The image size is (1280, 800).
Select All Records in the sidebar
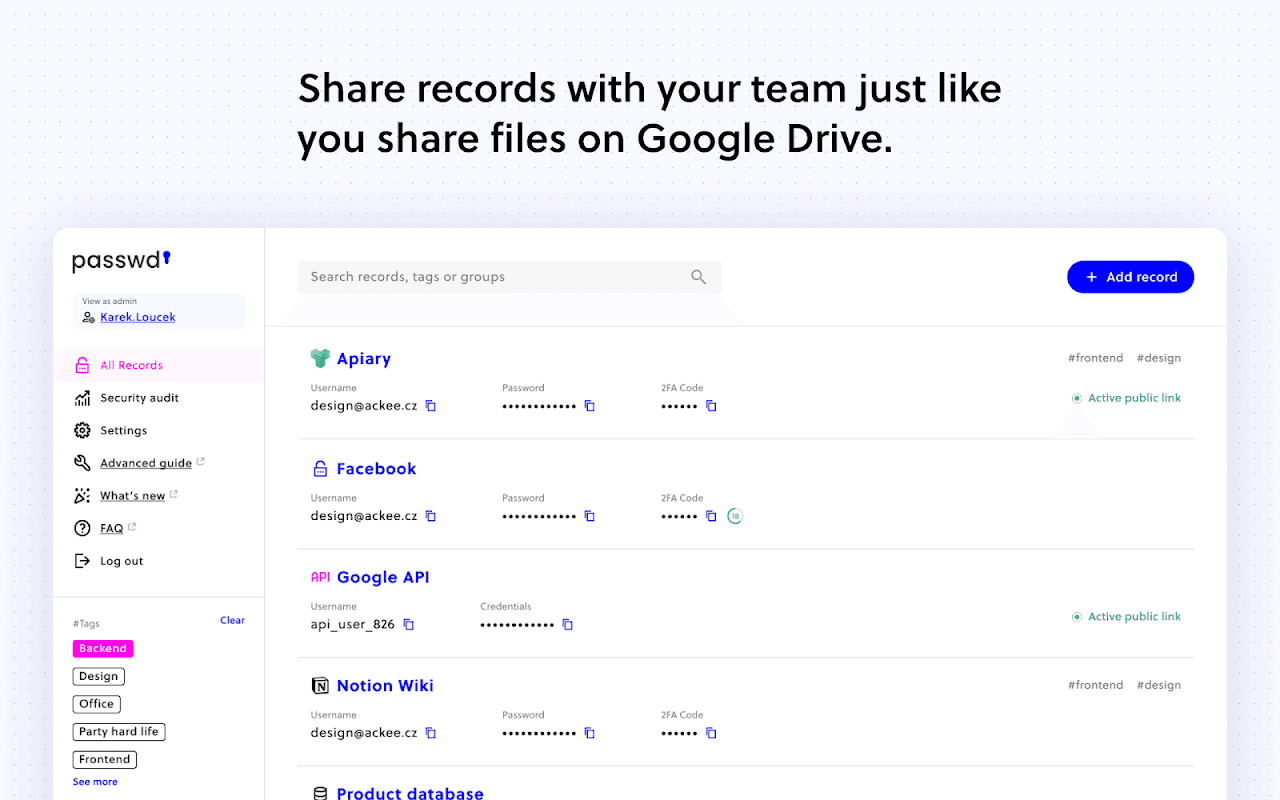click(x=131, y=365)
